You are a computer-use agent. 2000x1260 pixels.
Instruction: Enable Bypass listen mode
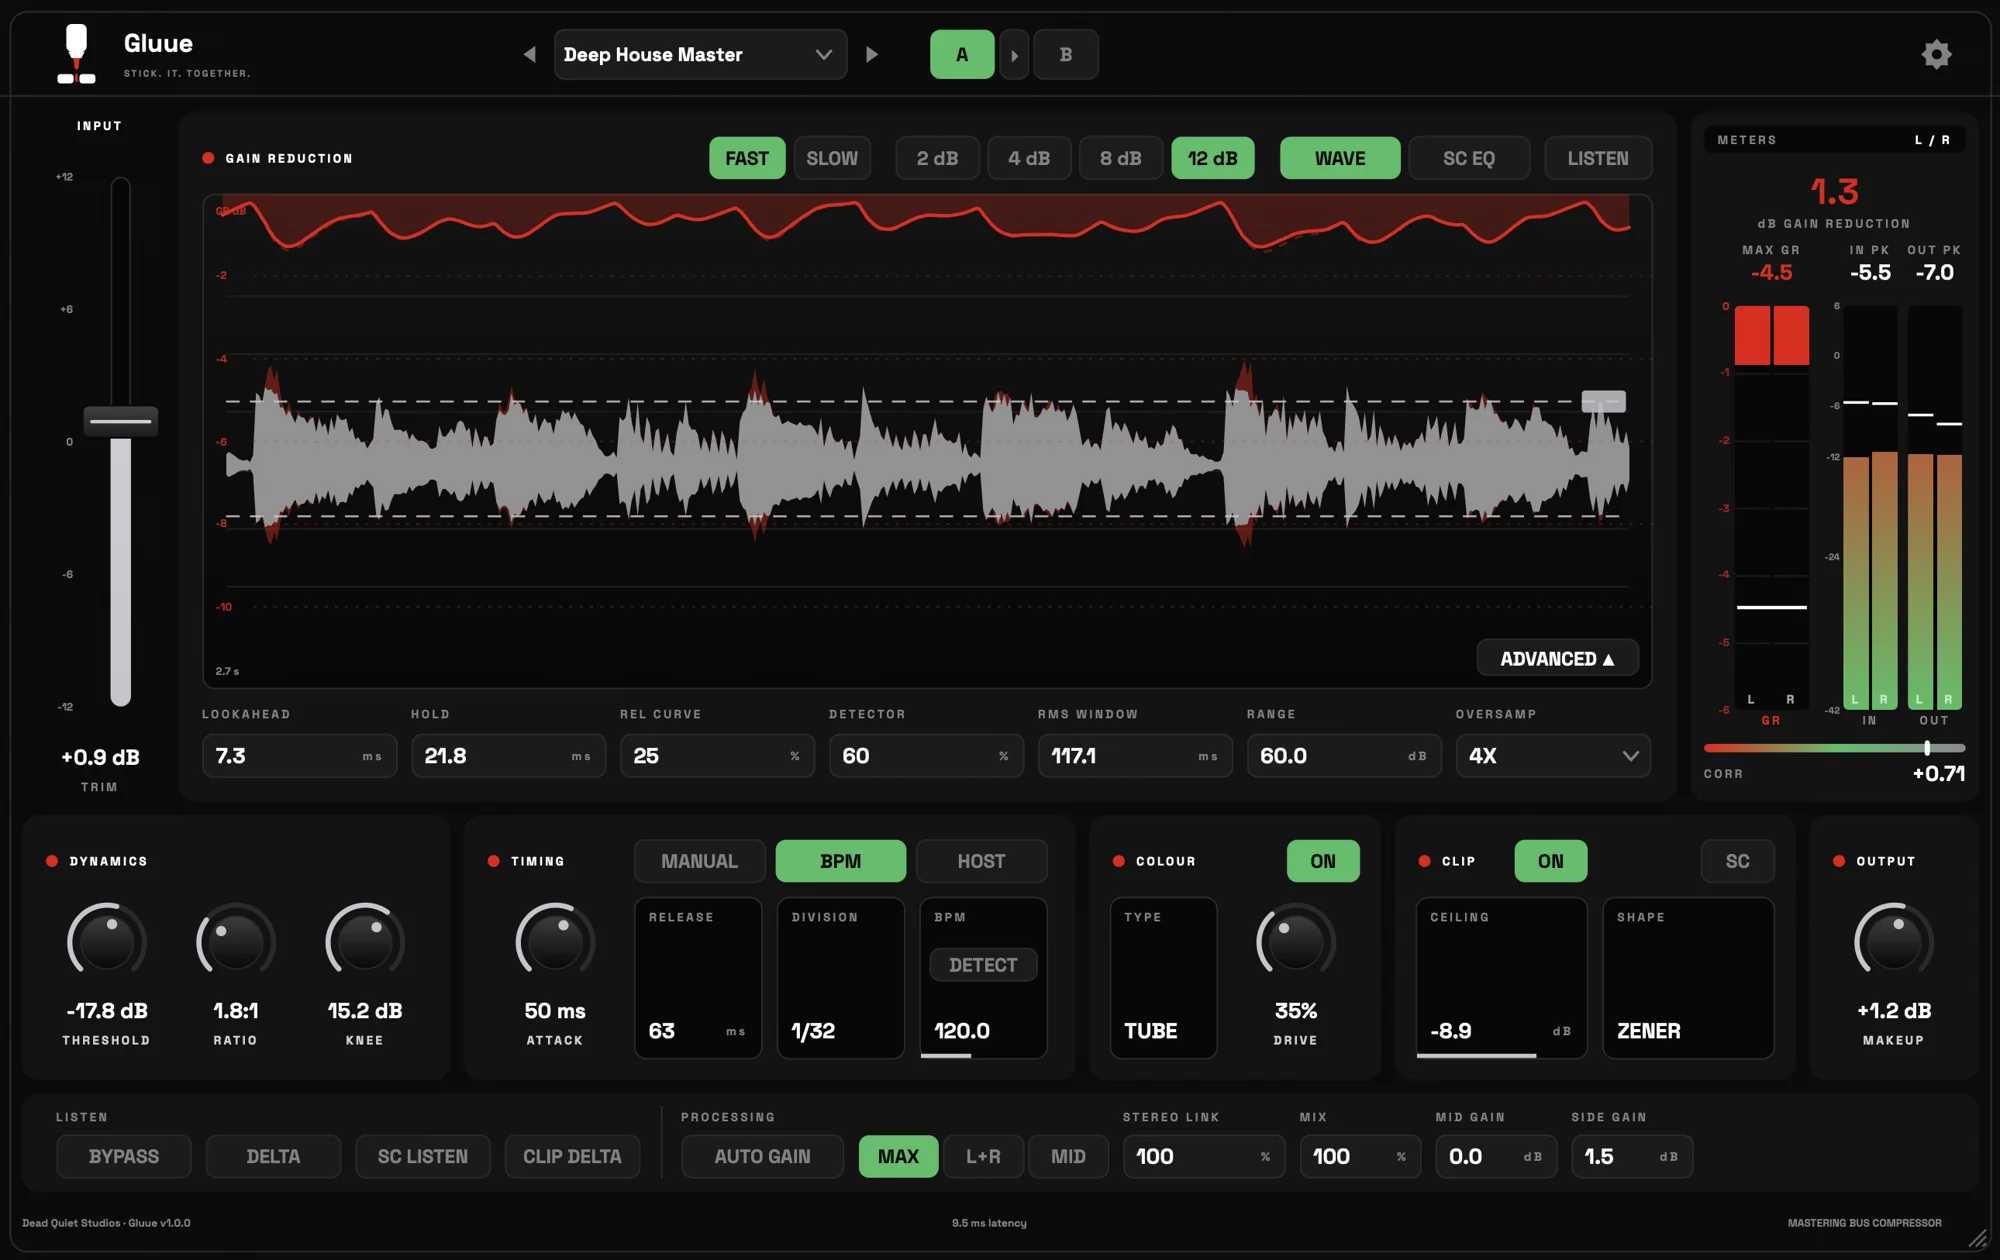(x=124, y=1156)
